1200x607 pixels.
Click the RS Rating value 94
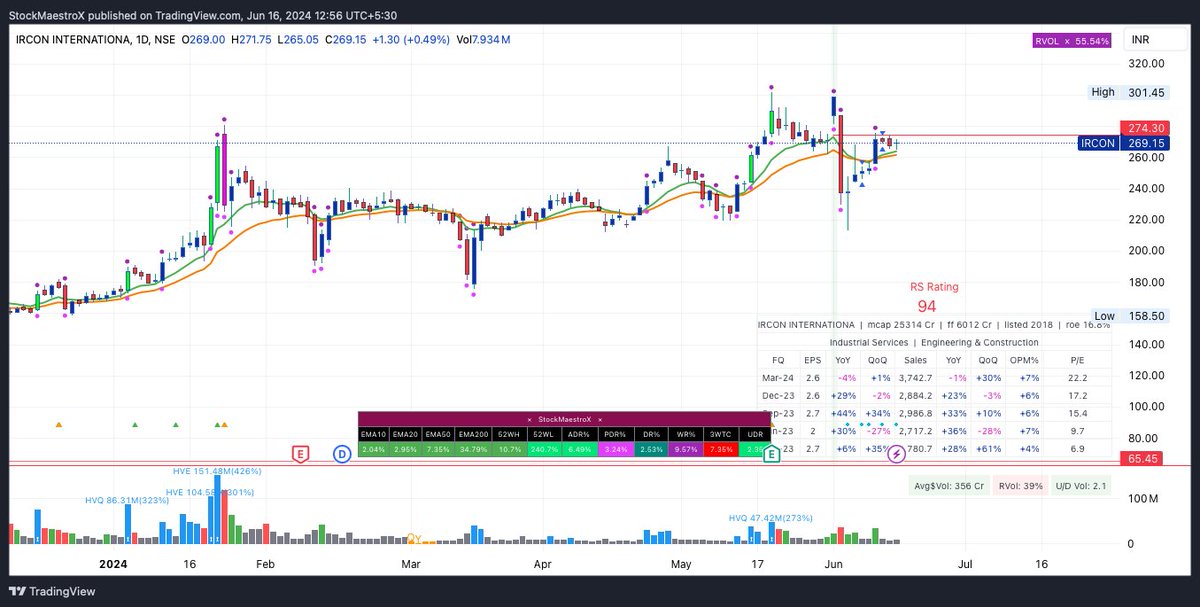(x=927, y=306)
